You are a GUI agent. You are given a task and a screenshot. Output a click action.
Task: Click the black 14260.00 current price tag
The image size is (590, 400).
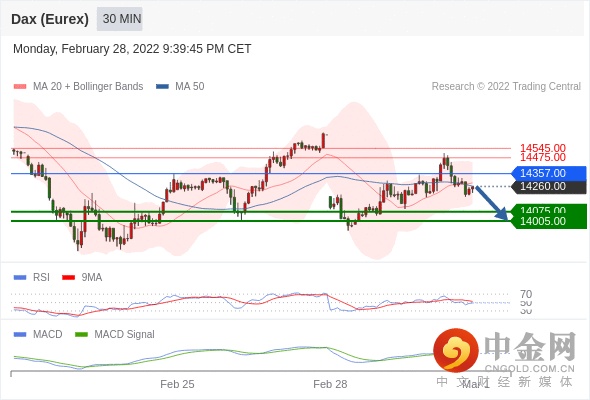point(549,186)
